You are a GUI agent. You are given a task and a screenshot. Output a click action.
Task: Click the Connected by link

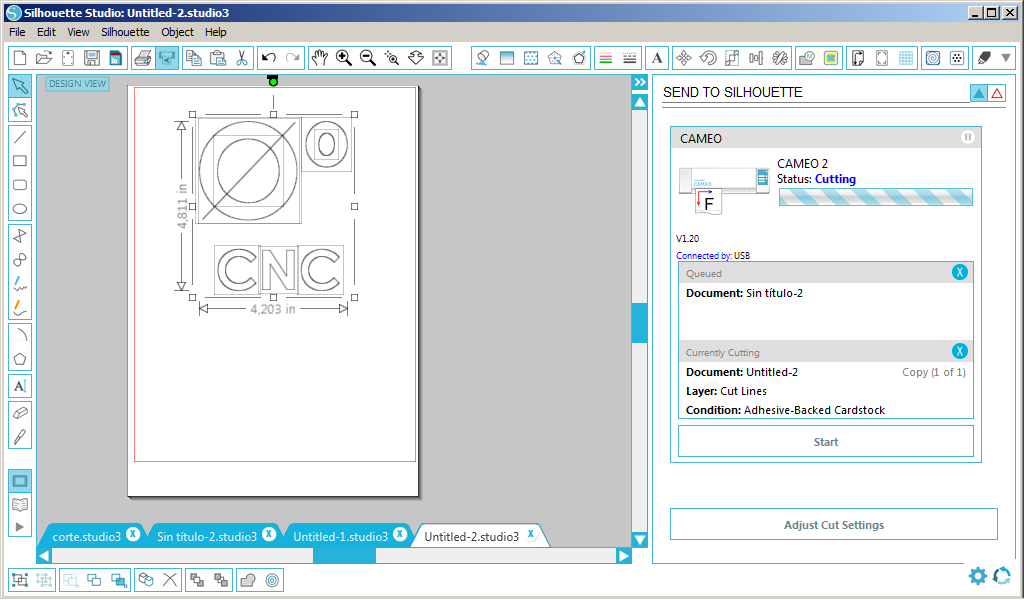click(703, 256)
